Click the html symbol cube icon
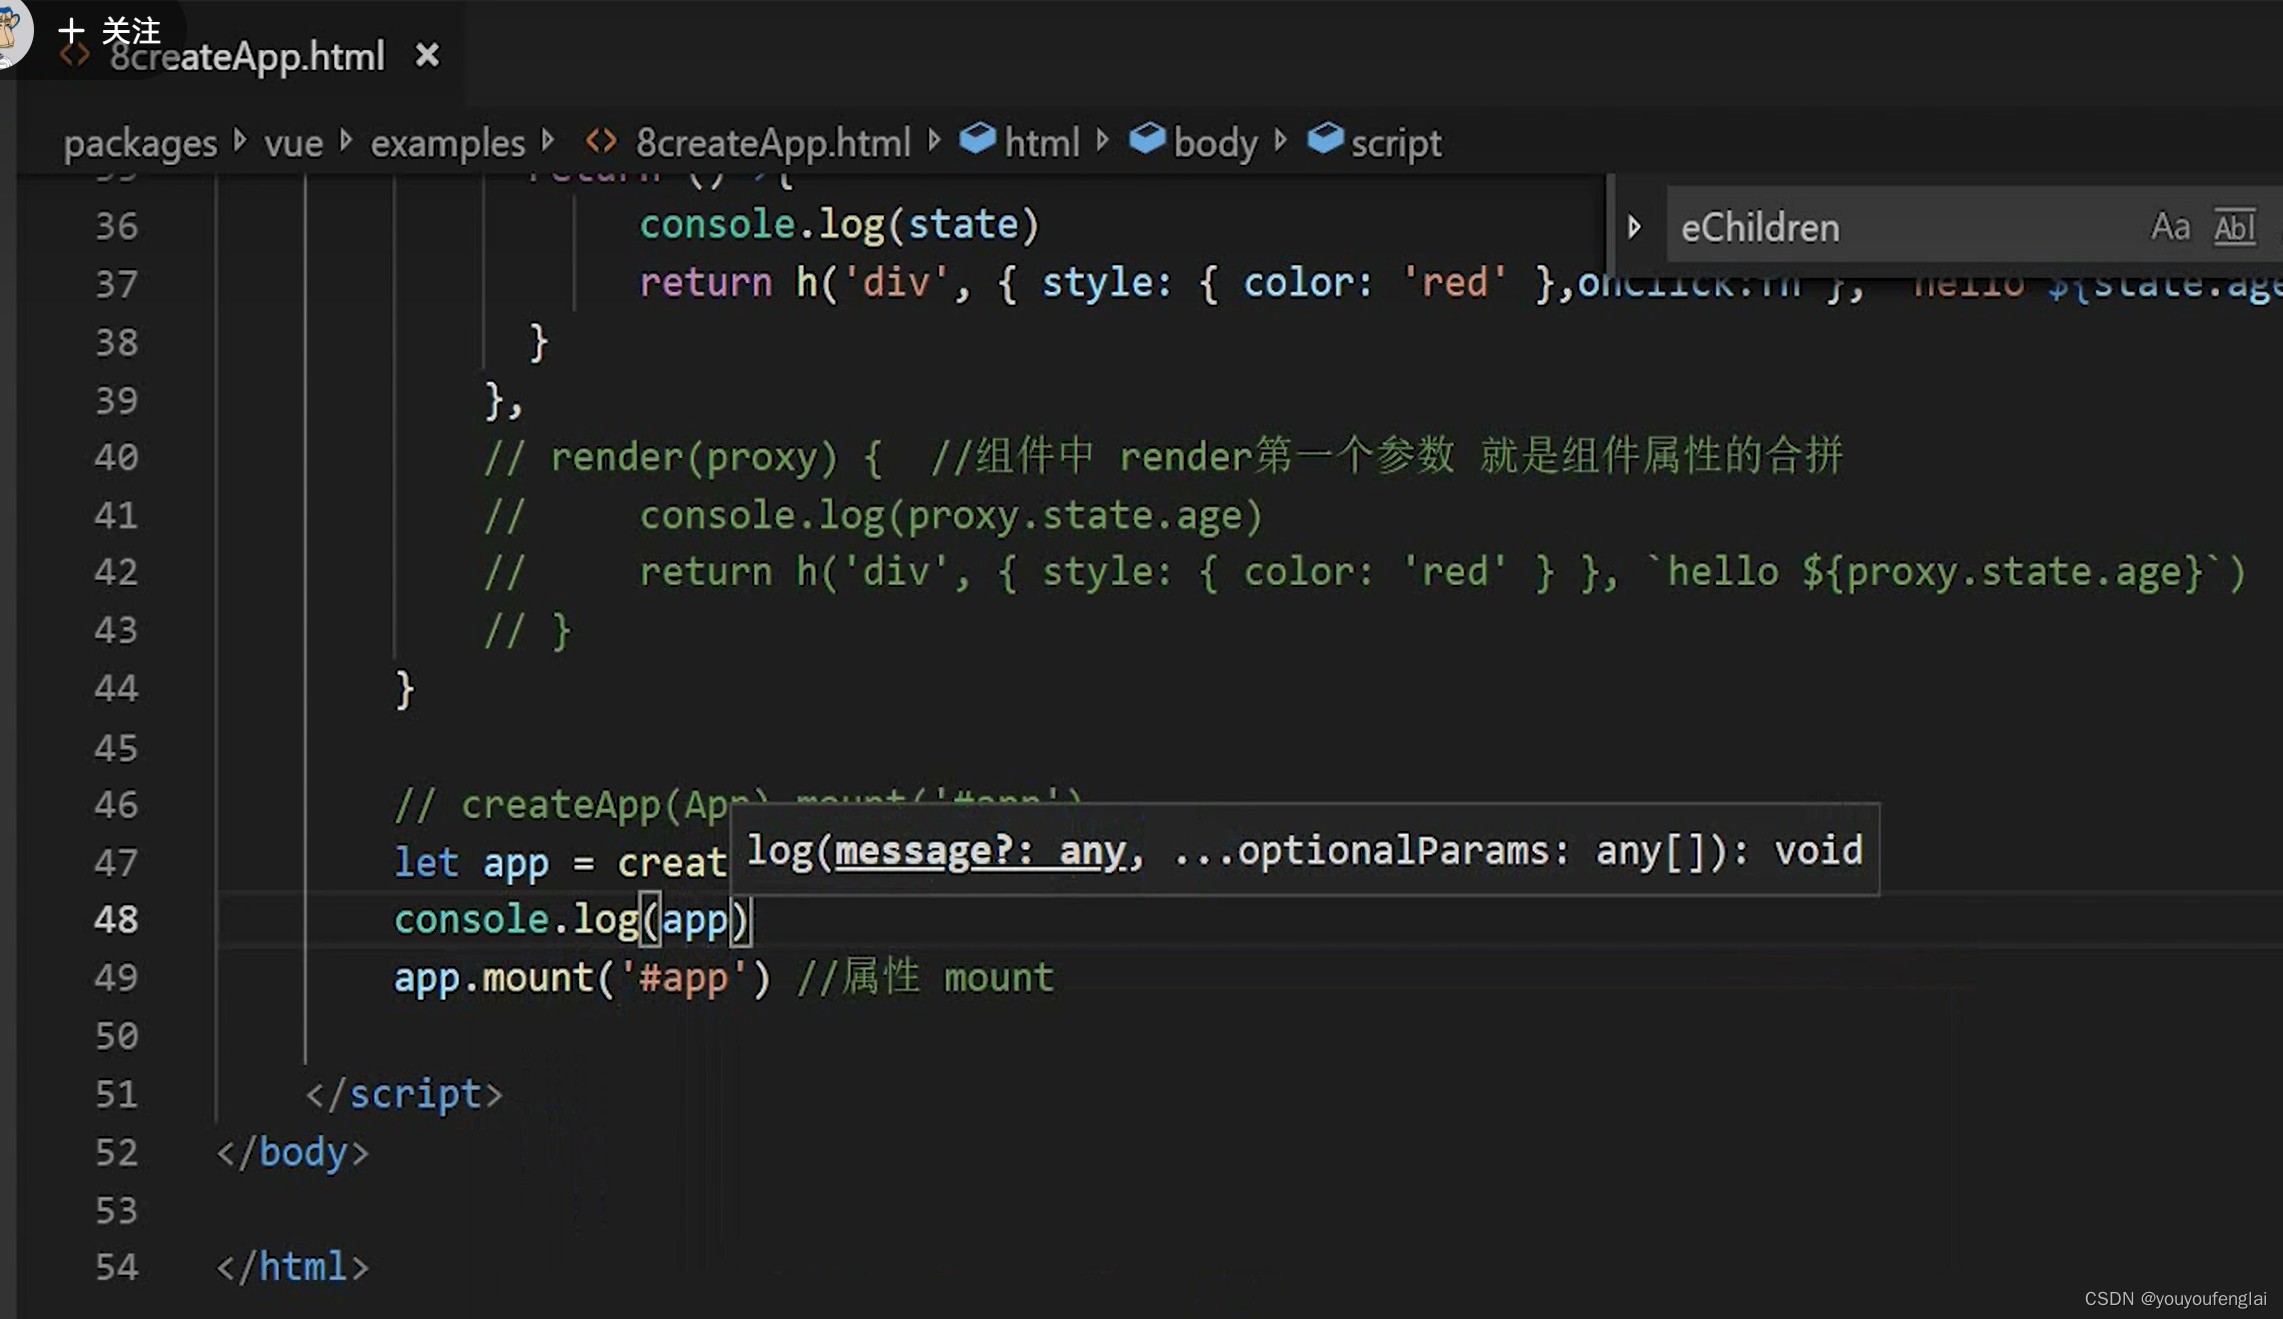 [x=977, y=139]
